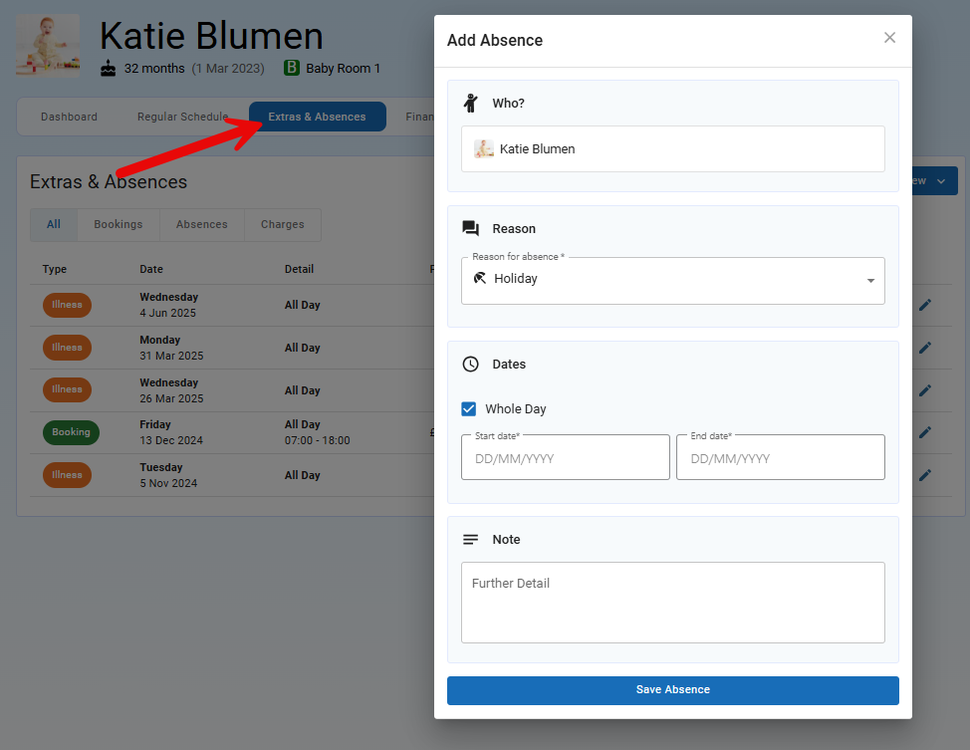The width and height of the screenshot is (970, 750).
Task: Close the Add Absence dialog
Action: click(889, 38)
